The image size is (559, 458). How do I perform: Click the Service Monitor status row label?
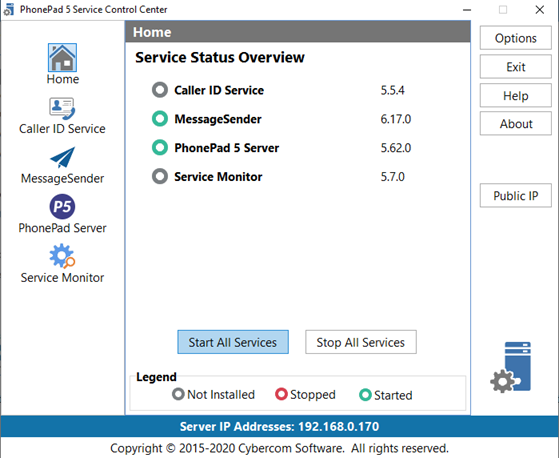[x=218, y=177]
